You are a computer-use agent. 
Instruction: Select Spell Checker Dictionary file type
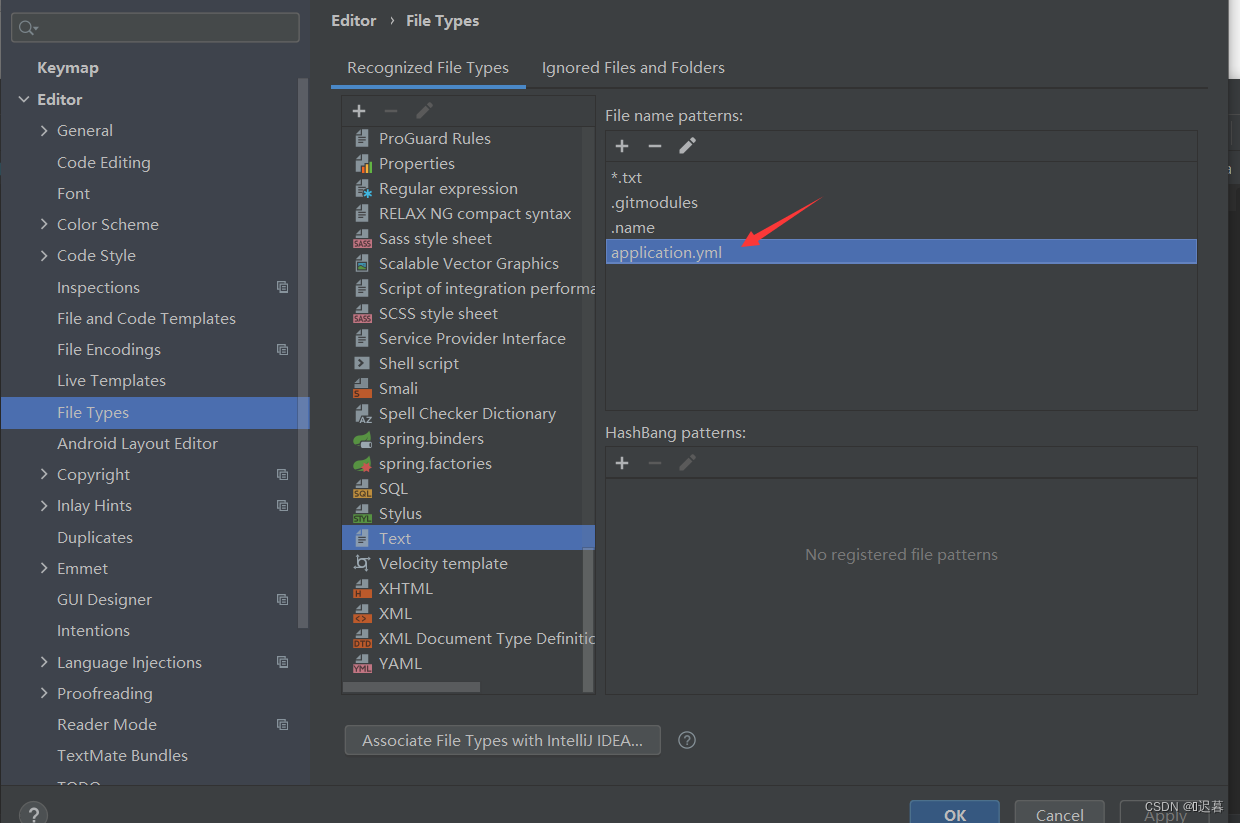point(468,413)
